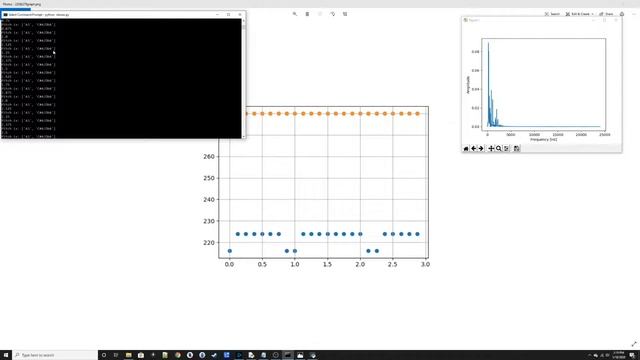The image size is (640, 360).
Task: Delete the photo with the trash icon
Action: pyautogui.click(x=307, y=14)
